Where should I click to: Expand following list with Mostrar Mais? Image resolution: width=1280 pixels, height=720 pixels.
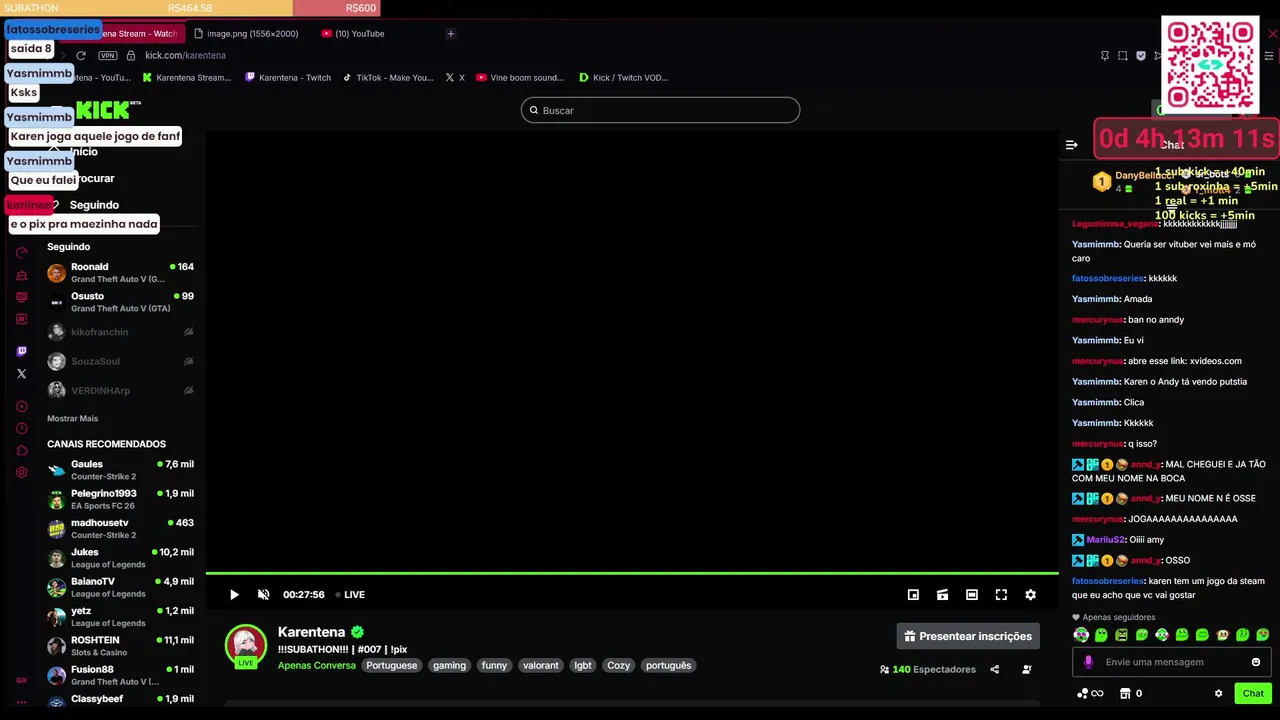point(73,419)
